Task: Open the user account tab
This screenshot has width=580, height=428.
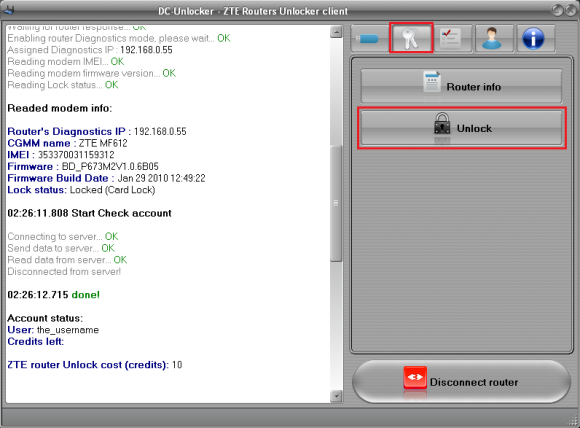Action: 494,38
